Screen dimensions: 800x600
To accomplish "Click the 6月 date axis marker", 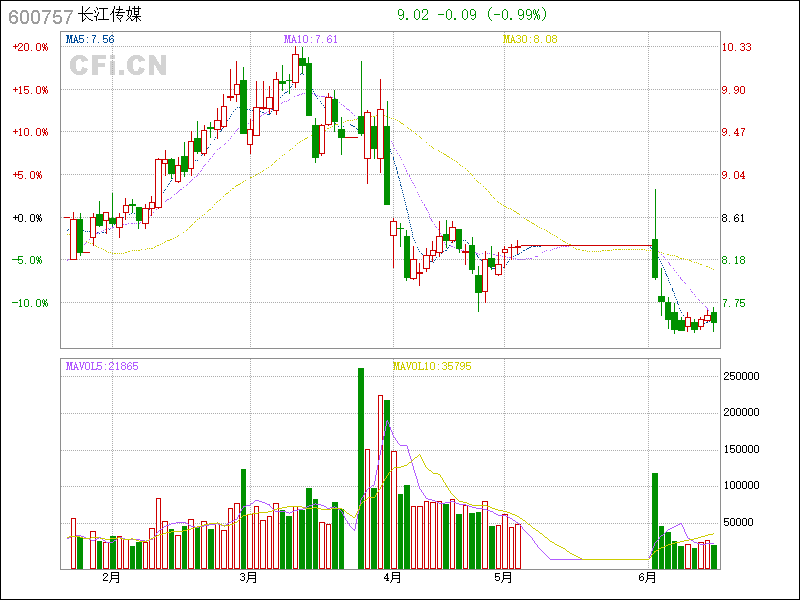I will [648, 577].
